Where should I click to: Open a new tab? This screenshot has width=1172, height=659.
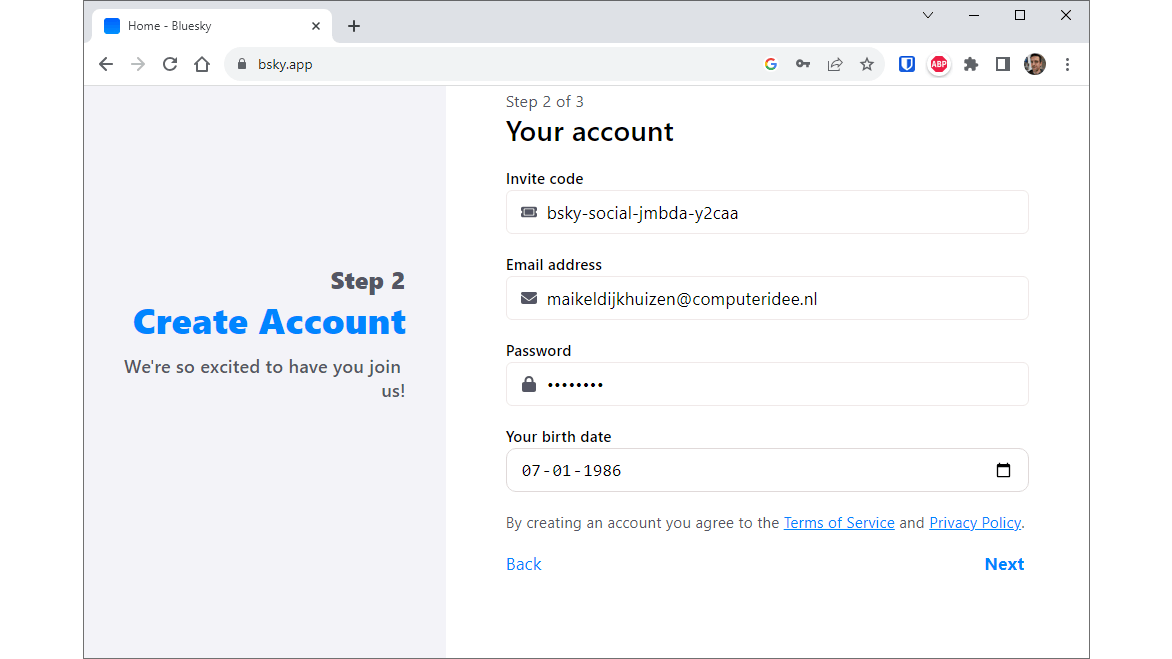coord(354,26)
